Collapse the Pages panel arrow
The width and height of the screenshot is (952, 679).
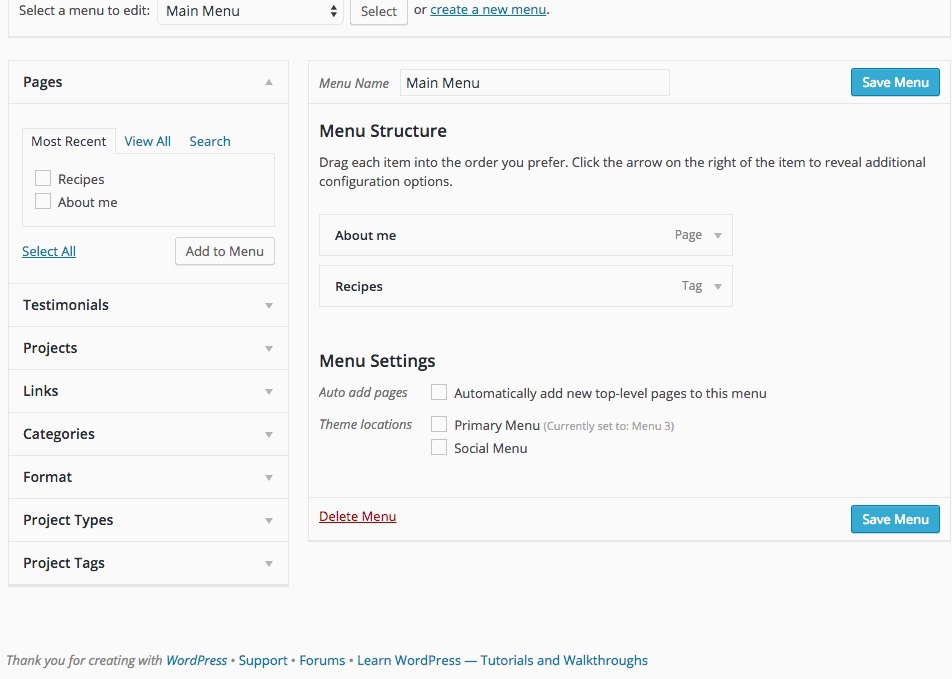tap(268, 83)
